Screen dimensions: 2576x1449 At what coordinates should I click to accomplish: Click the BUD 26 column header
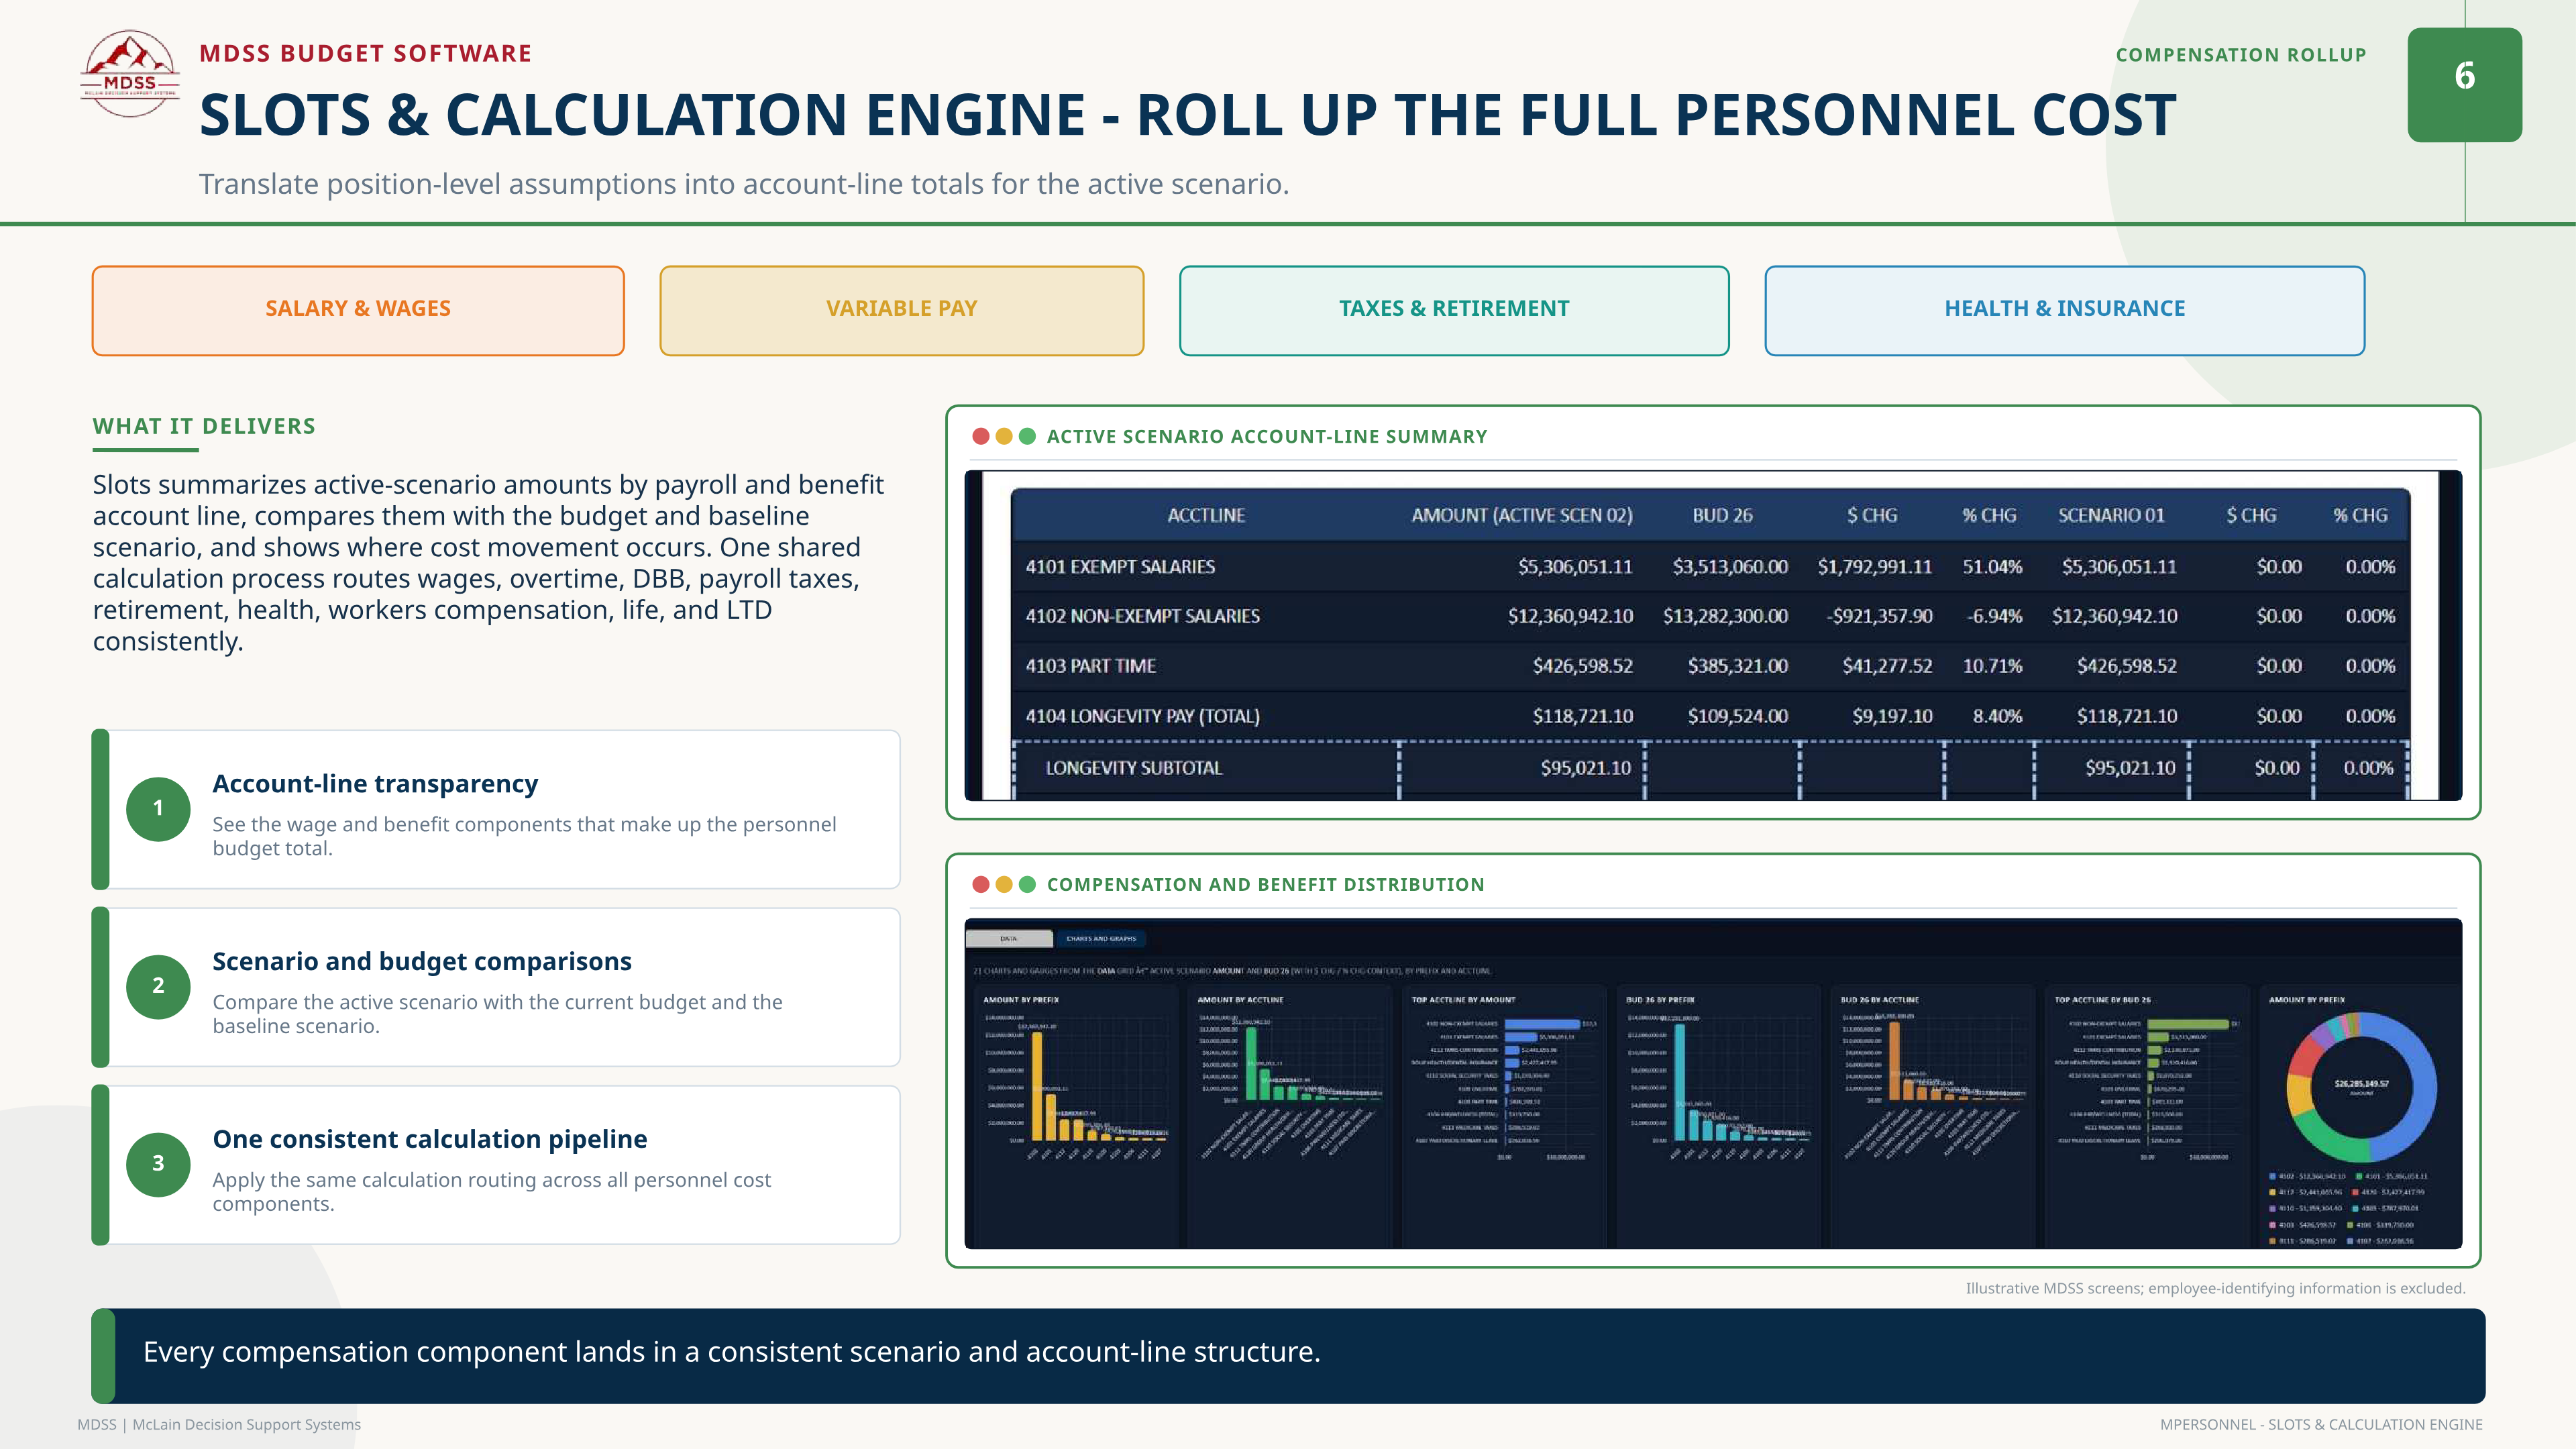pyautogui.click(x=1722, y=515)
